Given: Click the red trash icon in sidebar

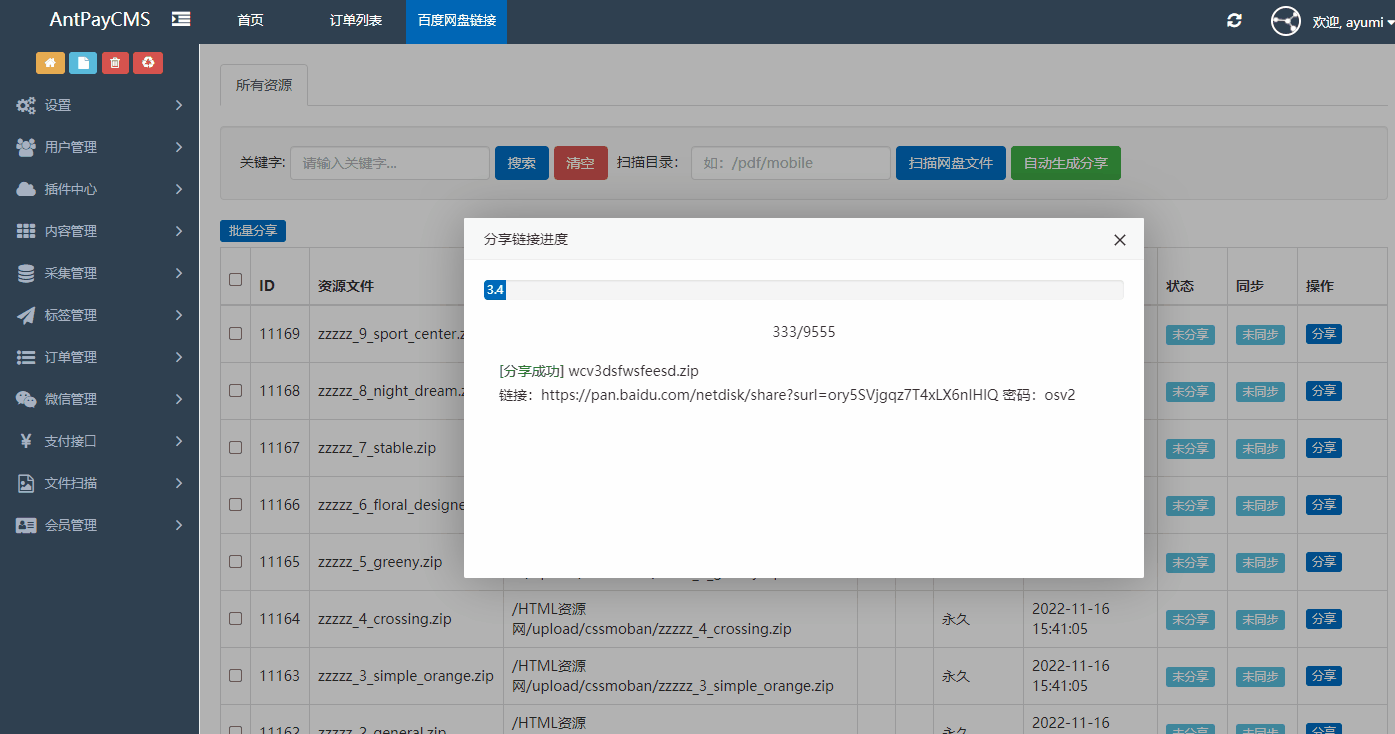Looking at the screenshot, I should tap(115, 63).
